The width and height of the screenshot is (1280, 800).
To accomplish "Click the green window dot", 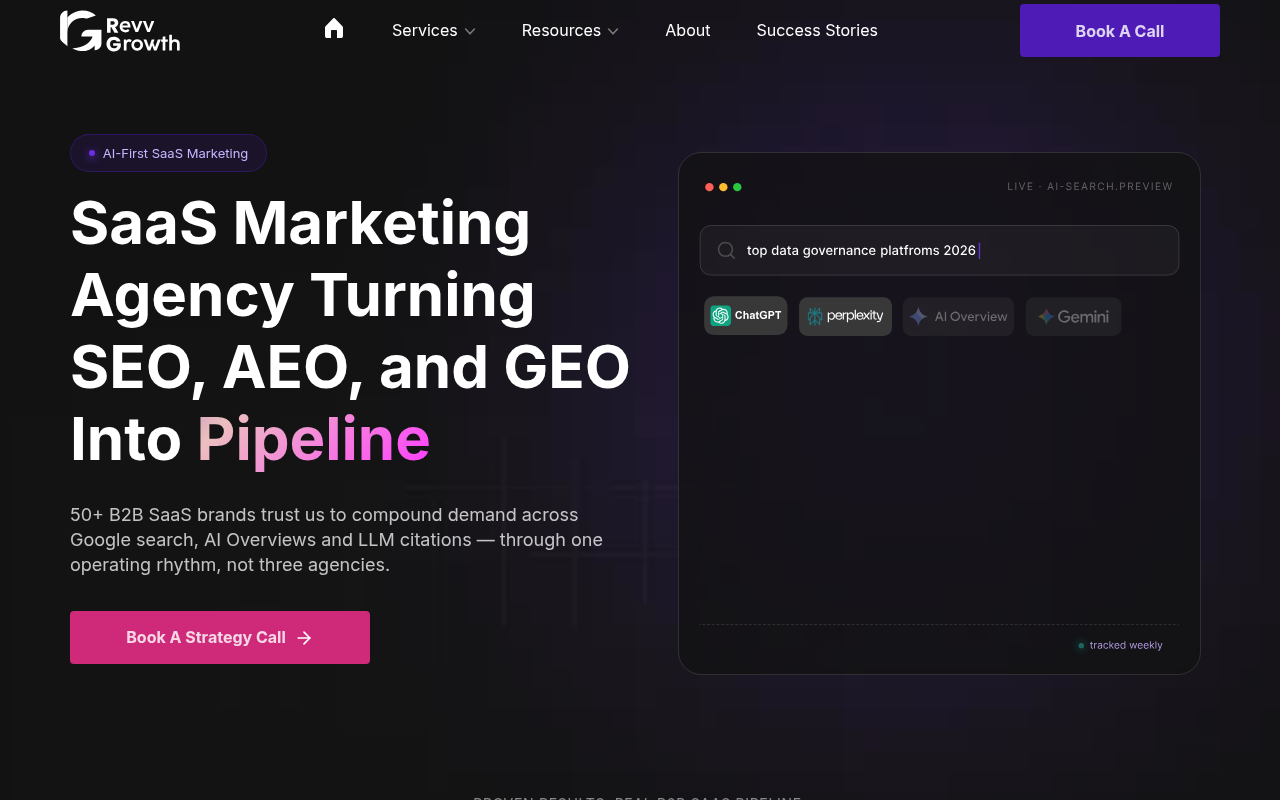I will coord(737,187).
